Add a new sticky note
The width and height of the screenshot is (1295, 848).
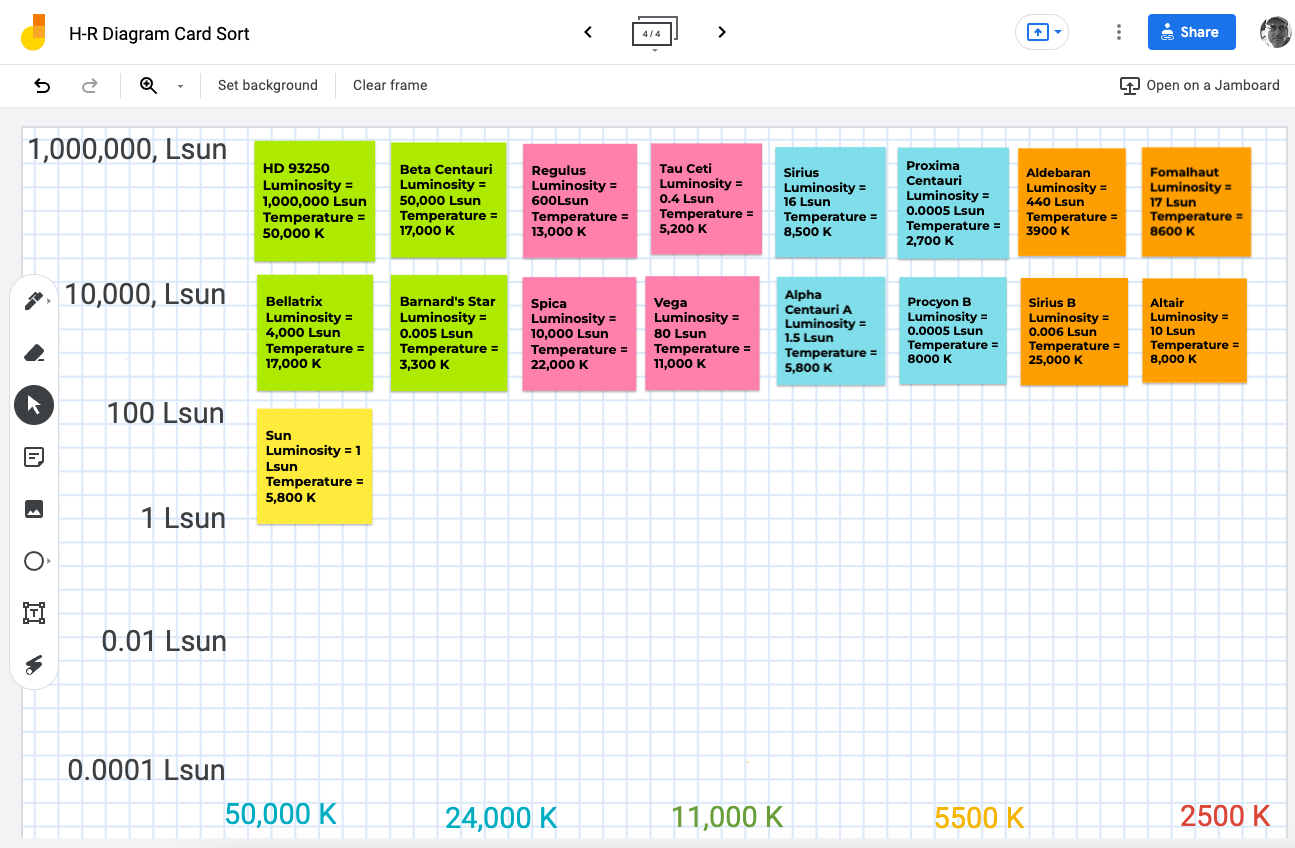click(34, 457)
